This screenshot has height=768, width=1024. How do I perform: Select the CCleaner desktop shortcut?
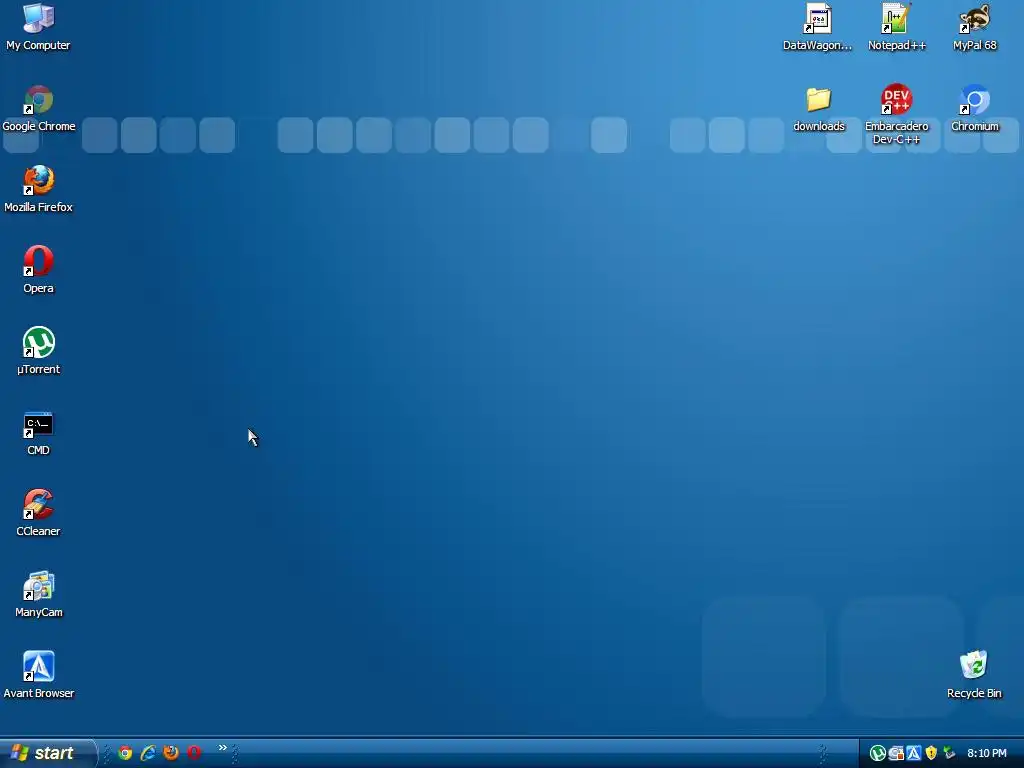[39, 513]
